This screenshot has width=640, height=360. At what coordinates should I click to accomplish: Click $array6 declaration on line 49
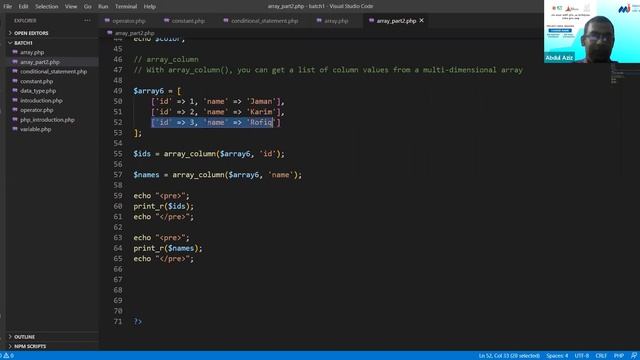coord(148,91)
